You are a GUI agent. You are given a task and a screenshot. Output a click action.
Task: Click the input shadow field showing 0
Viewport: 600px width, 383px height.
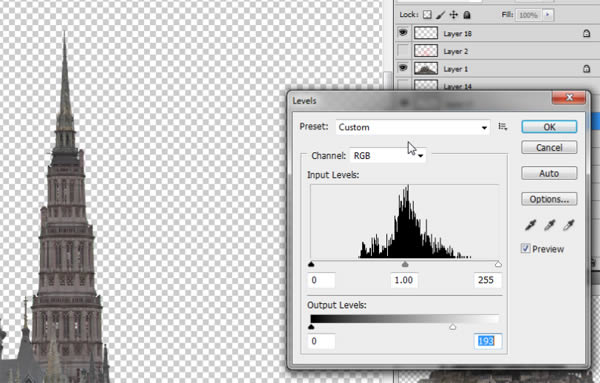[321, 280]
